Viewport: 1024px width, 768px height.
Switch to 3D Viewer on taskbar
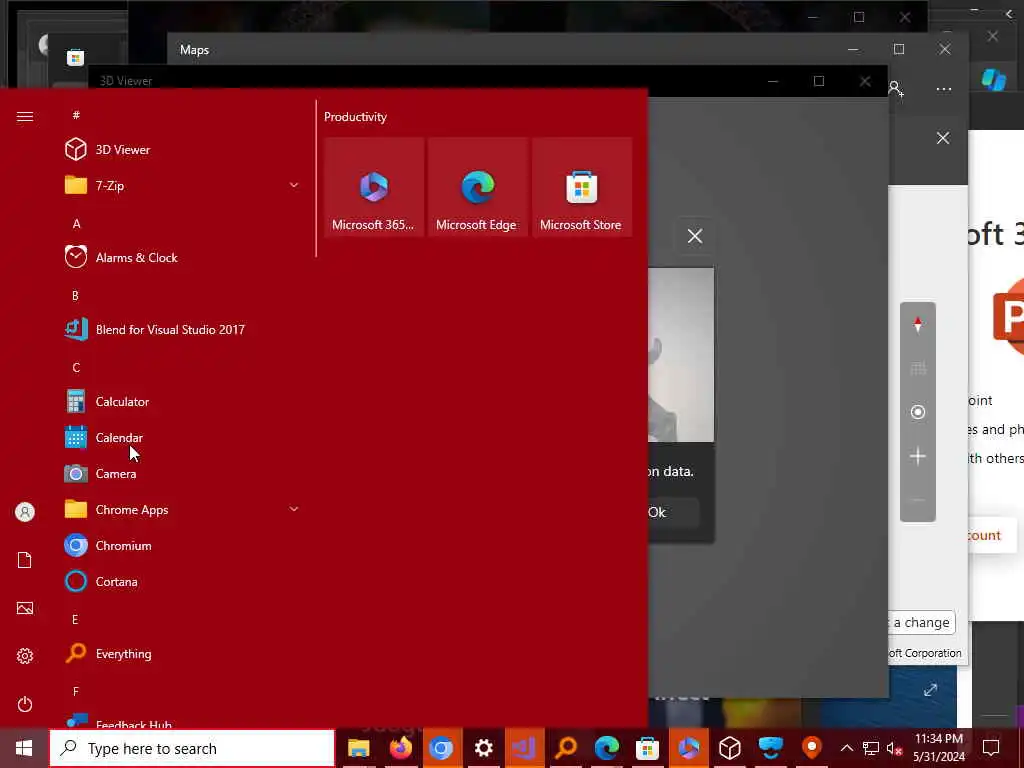tap(729, 748)
